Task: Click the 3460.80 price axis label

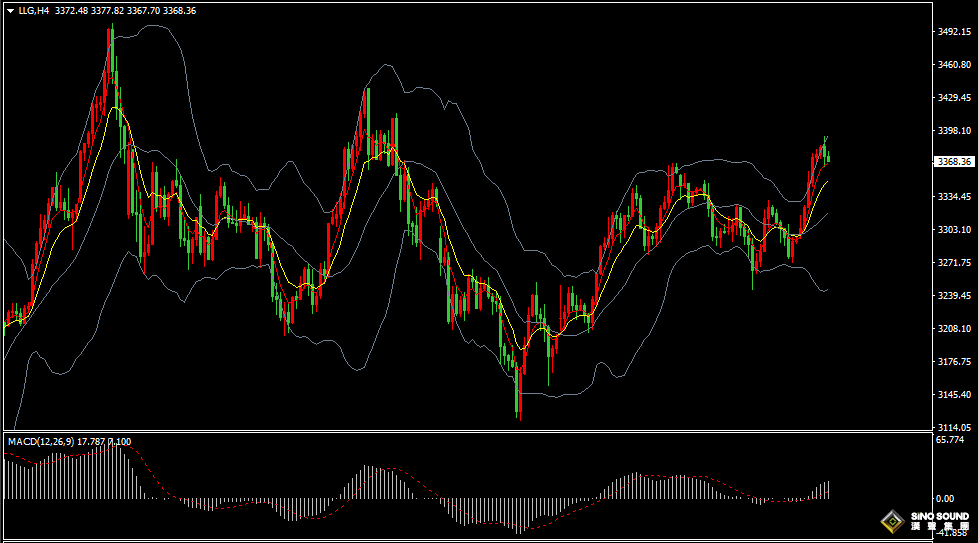Action: pyautogui.click(x=955, y=65)
